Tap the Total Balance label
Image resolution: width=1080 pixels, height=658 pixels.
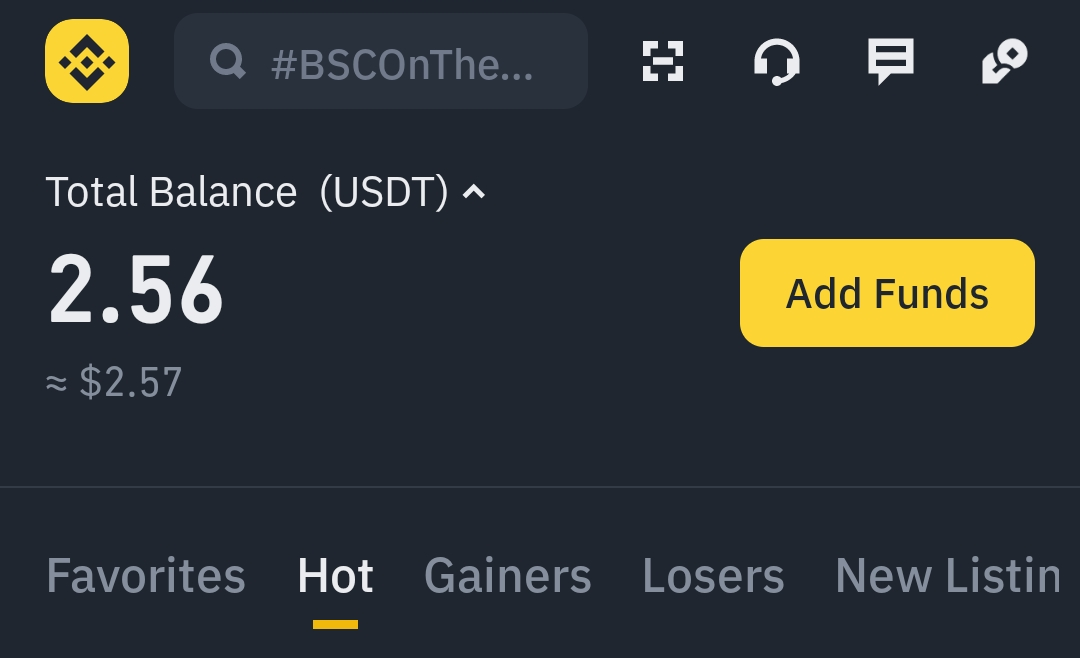(171, 192)
